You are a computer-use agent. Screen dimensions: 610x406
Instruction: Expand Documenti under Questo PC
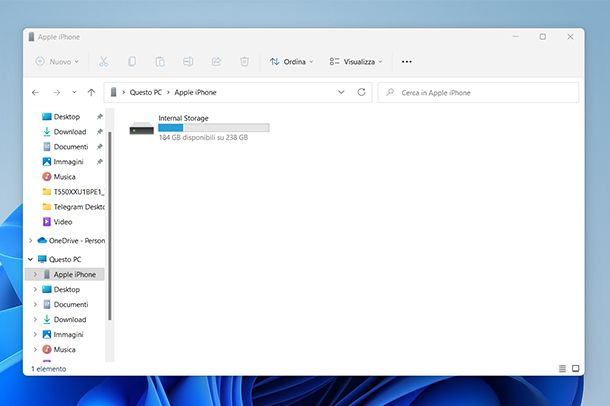pos(35,304)
